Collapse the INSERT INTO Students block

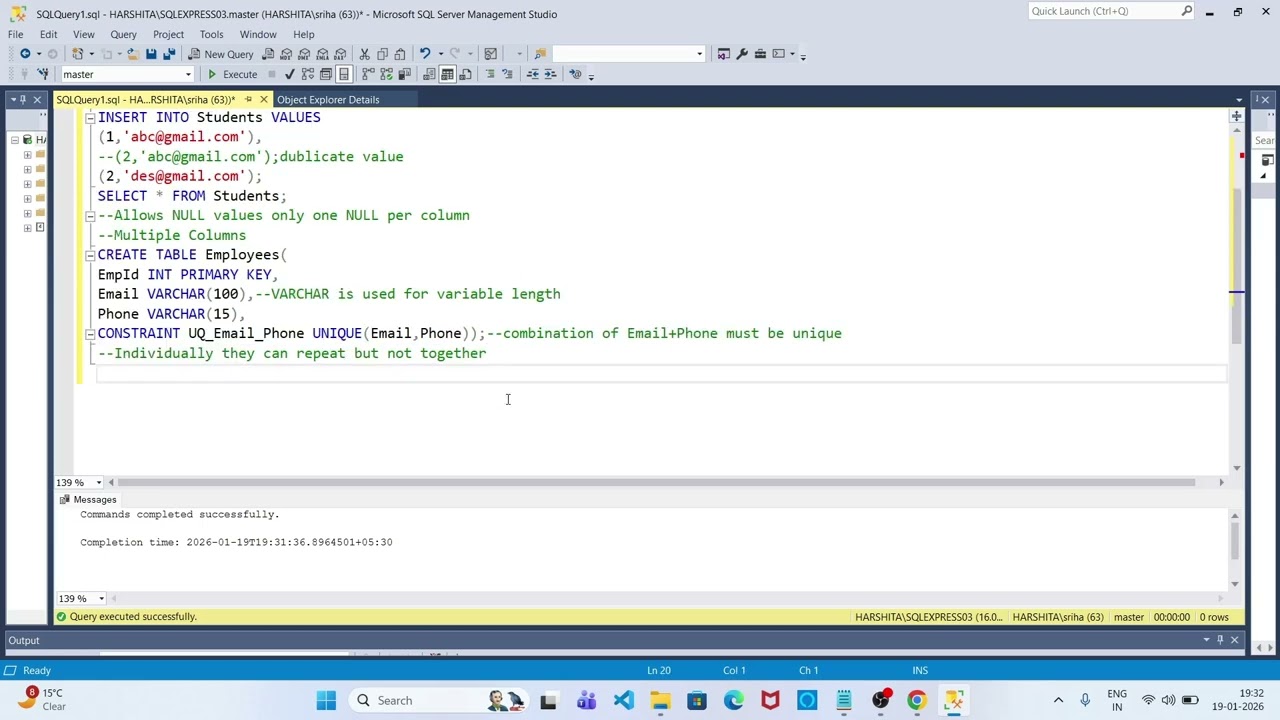click(89, 118)
